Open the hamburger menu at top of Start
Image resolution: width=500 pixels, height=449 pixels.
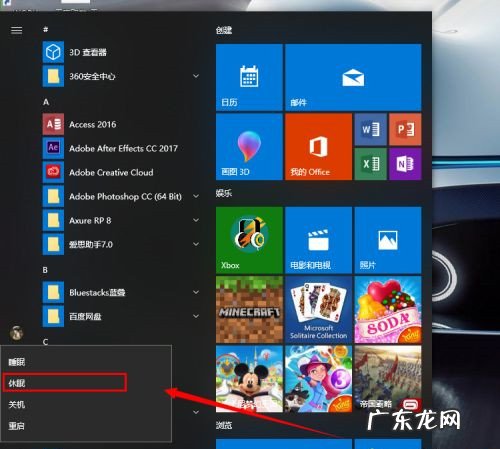(x=17, y=30)
